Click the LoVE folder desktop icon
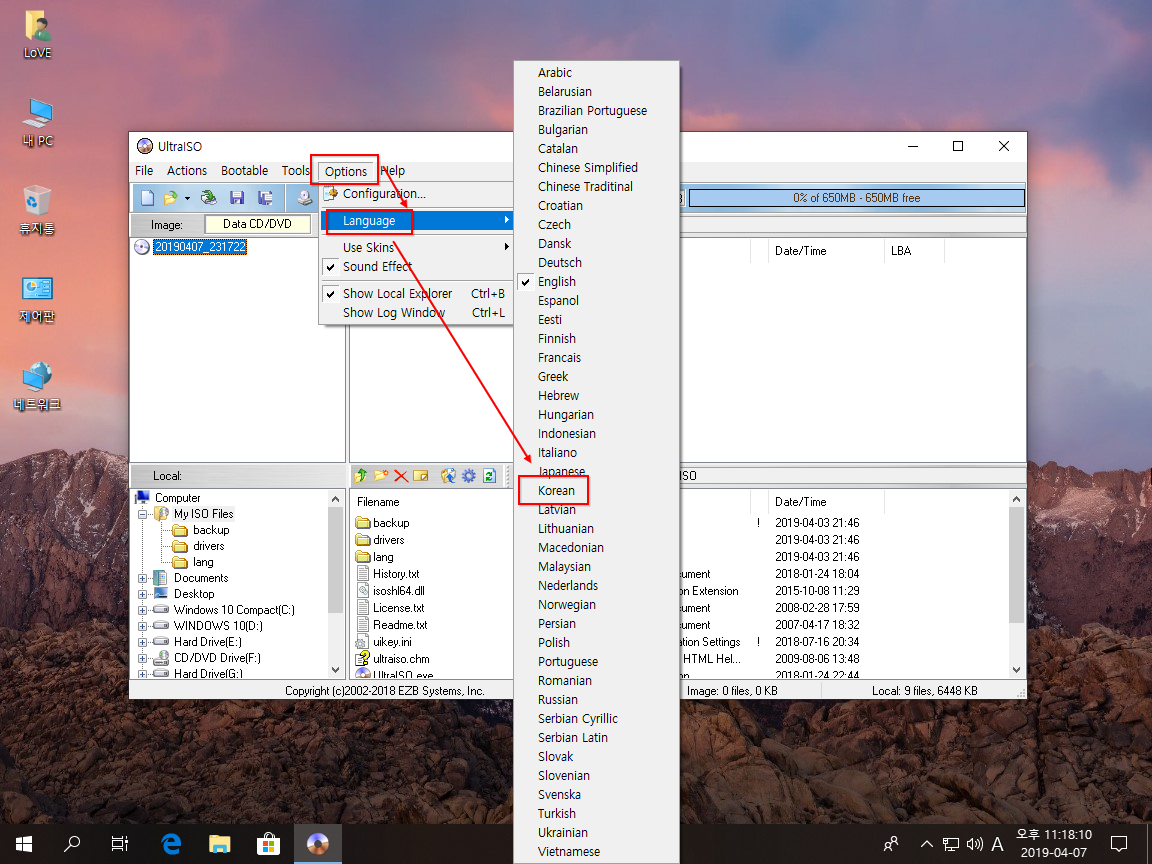The height and width of the screenshot is (864, 1152). (x=37, y=35)
